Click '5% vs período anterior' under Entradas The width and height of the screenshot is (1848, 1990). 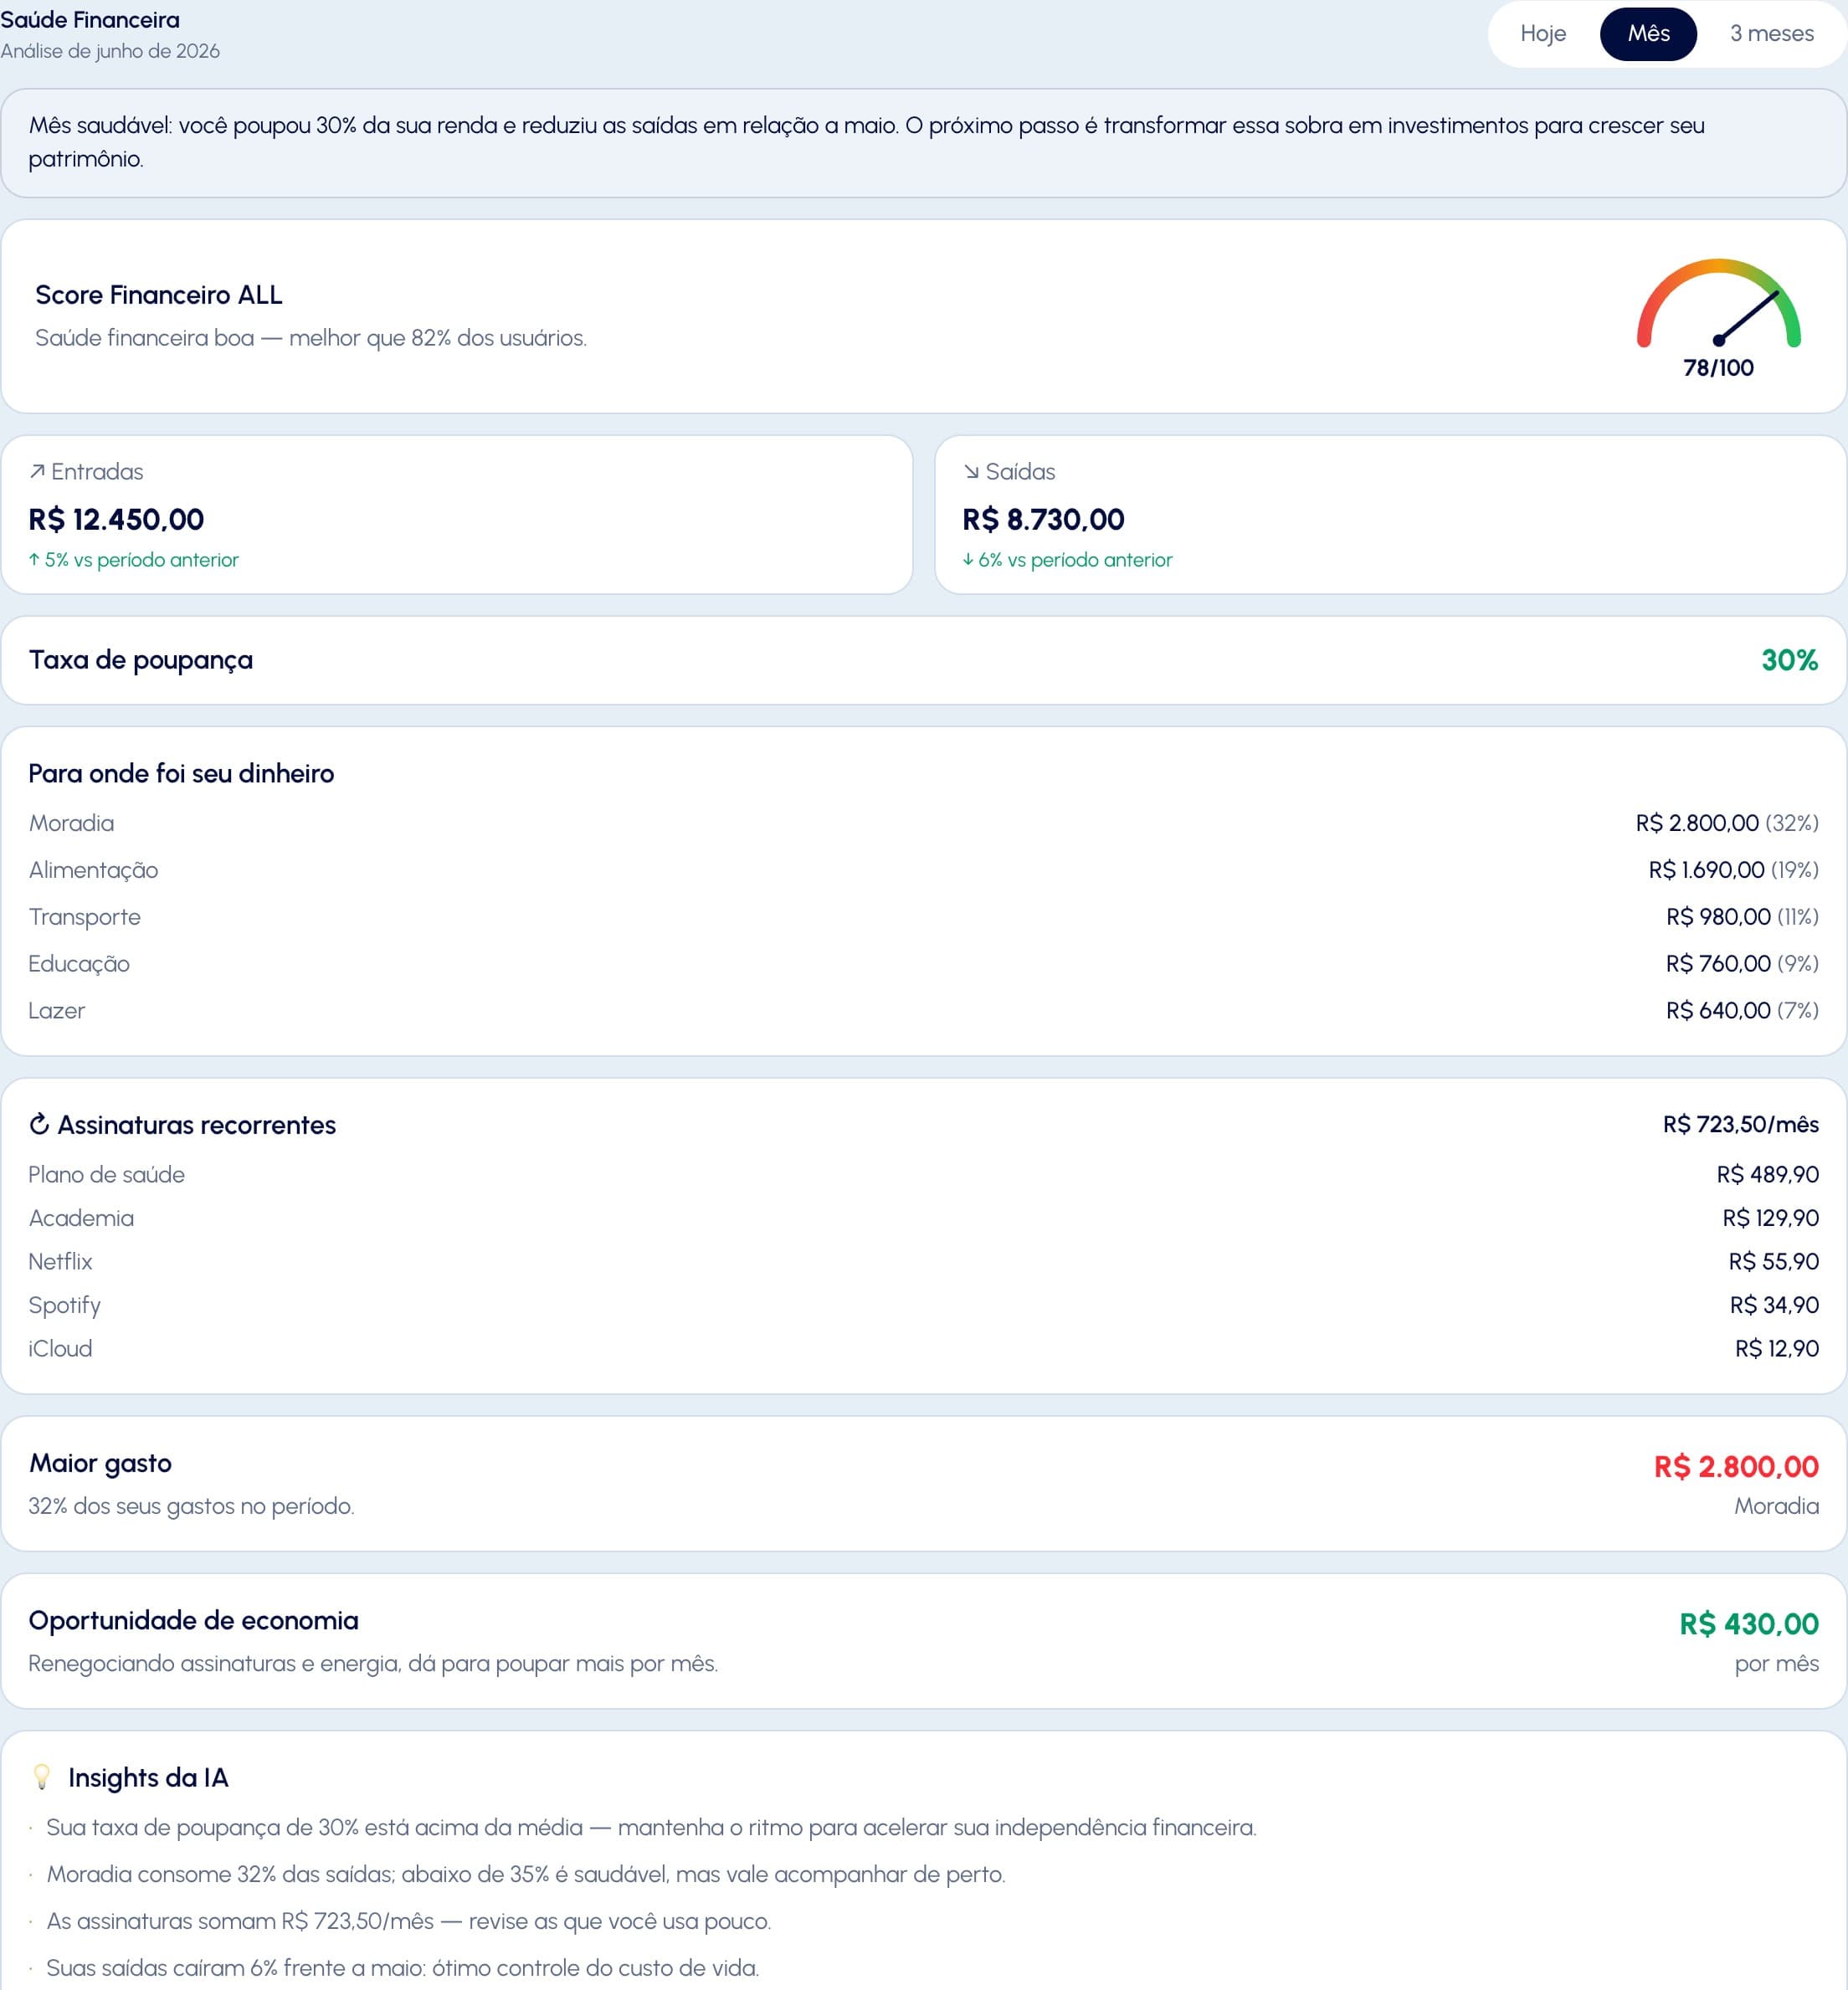141,560
